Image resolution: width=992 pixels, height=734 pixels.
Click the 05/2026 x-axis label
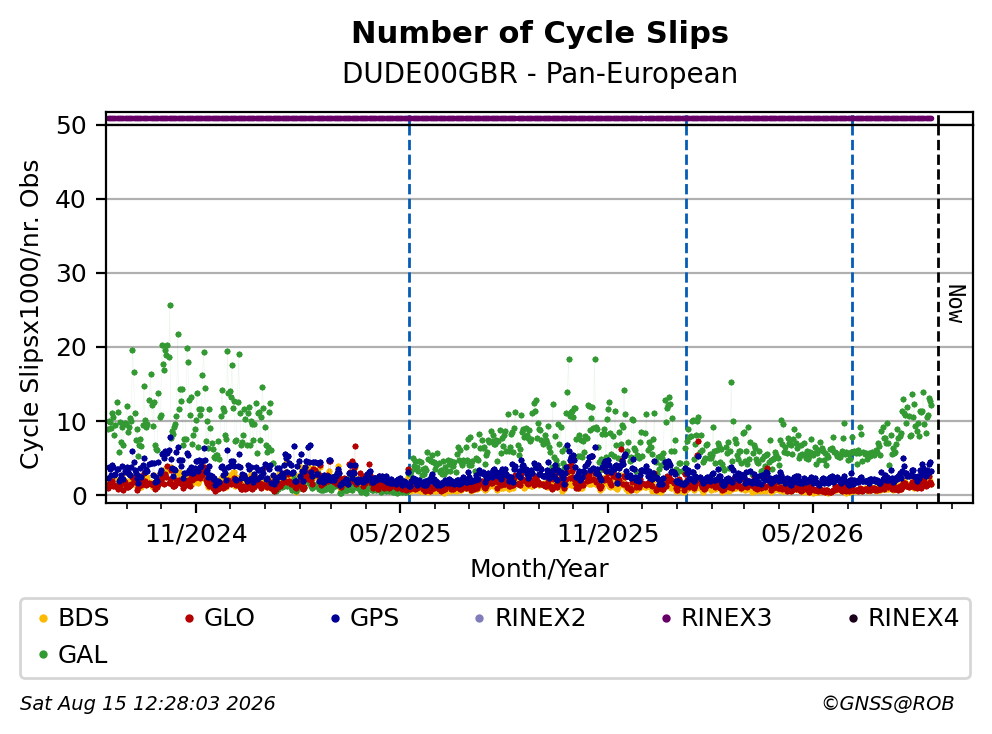tap(812, 534)
